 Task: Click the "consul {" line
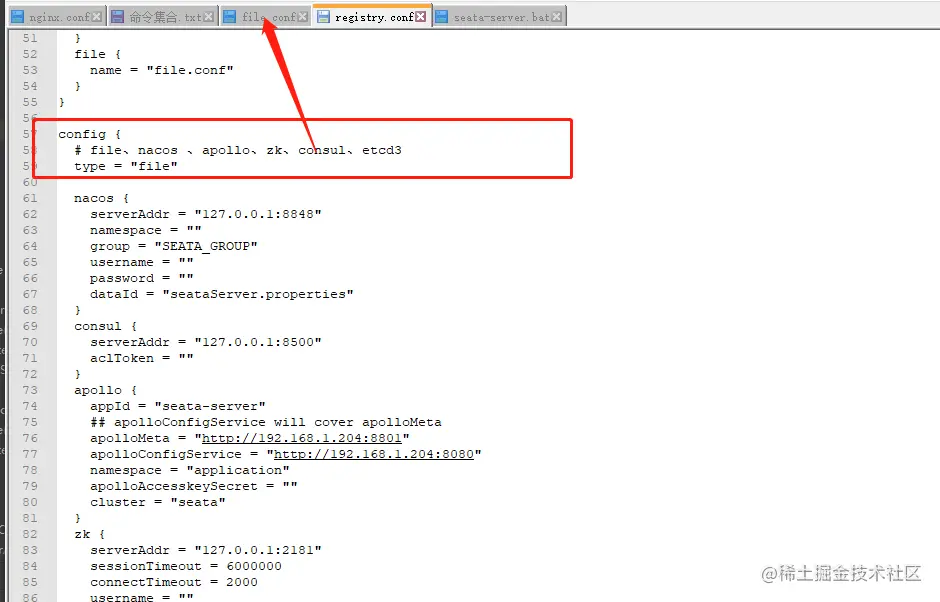tap(106, 326)
